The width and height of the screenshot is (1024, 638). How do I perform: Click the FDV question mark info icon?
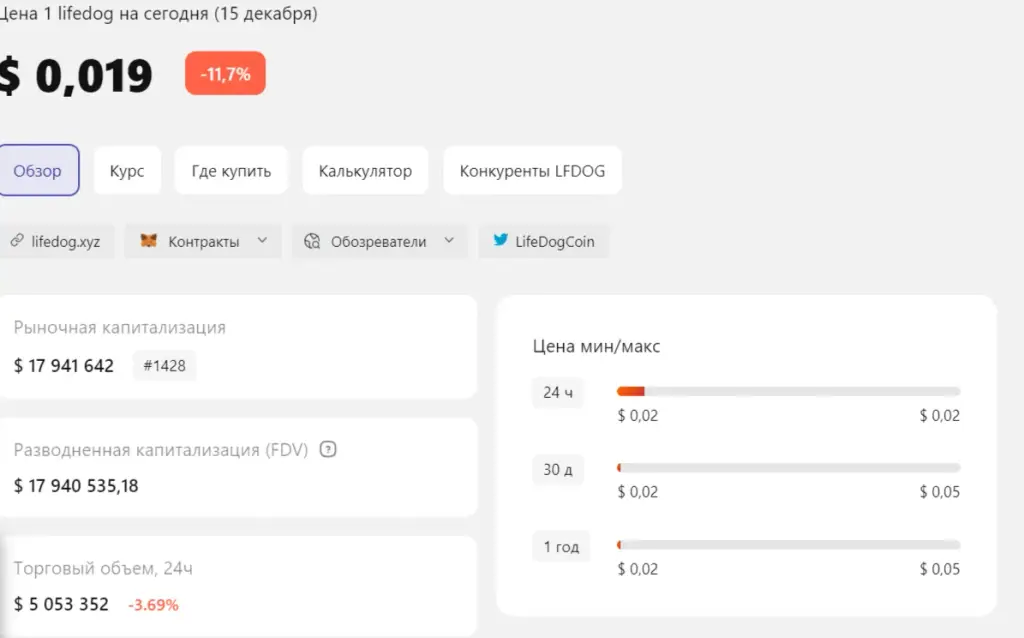(328, 449)
